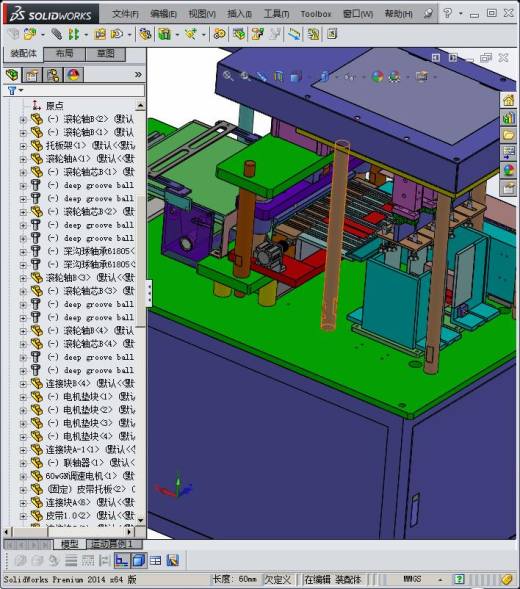Image resolution: width=520 pixels, height=589 pixels.
Task: Toggle the 2D sketch view button in bottom toolbar
Action: [121, 561]
